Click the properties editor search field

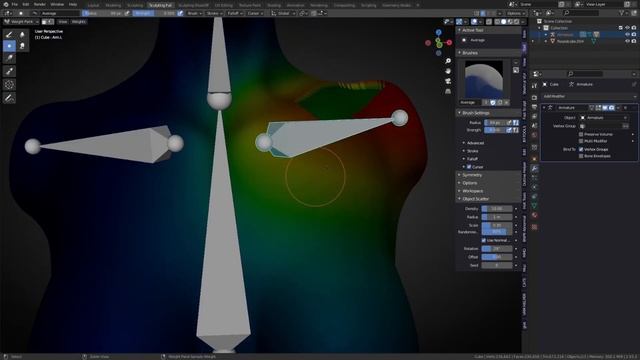(x=584, y=74)
